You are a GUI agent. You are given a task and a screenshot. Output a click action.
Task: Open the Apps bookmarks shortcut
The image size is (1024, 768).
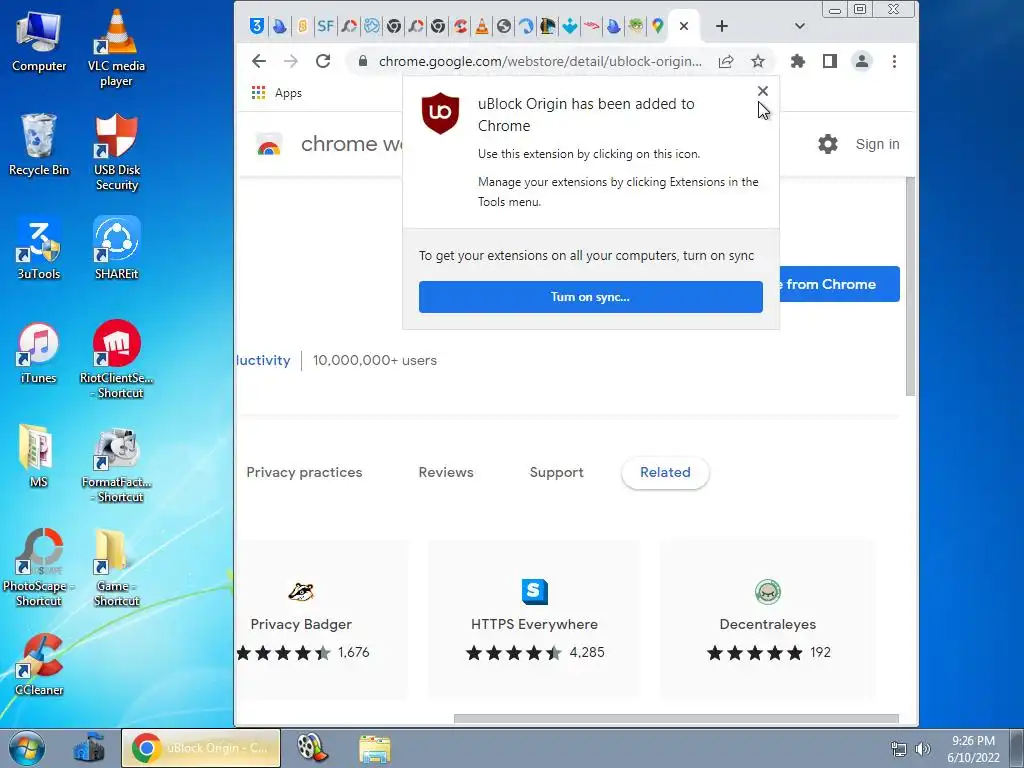276,93
